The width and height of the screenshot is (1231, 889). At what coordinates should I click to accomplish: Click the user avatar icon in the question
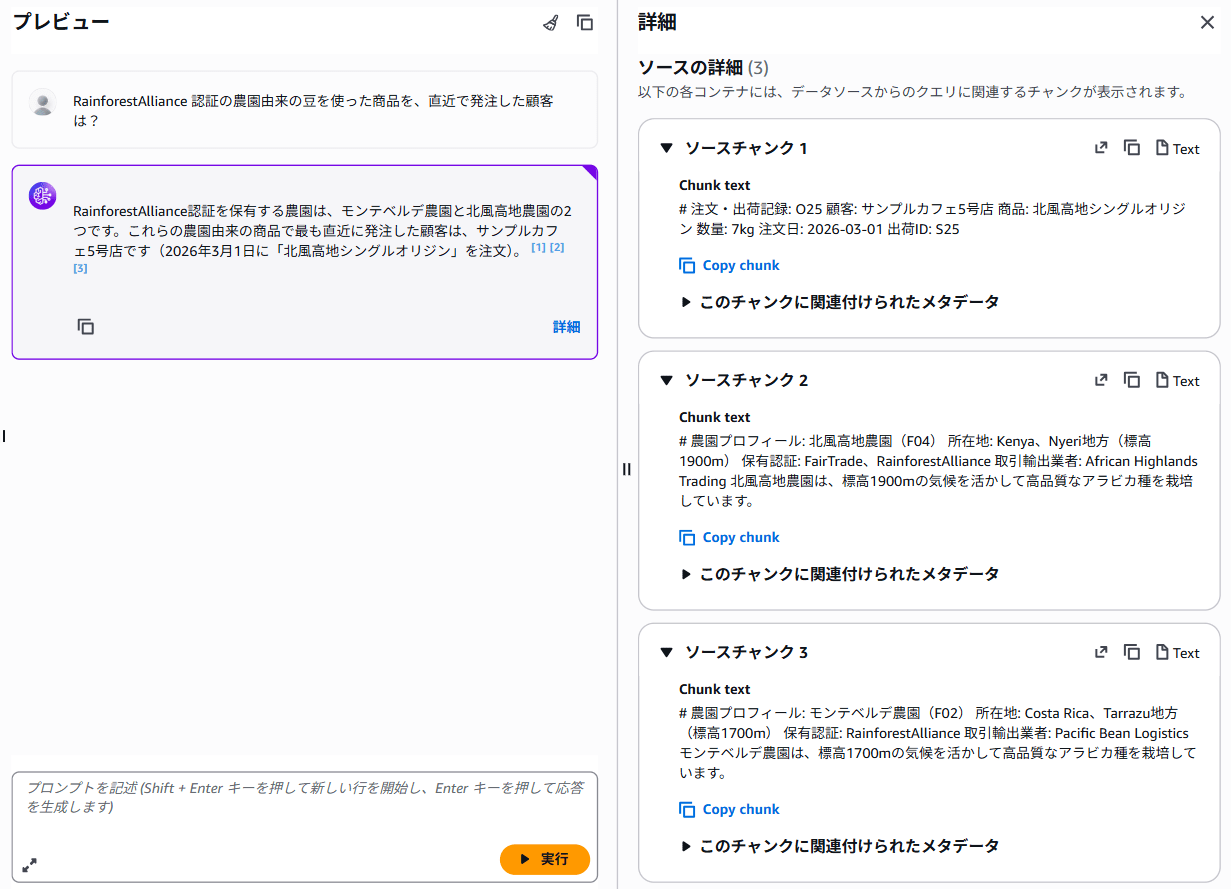coord(42,102)
